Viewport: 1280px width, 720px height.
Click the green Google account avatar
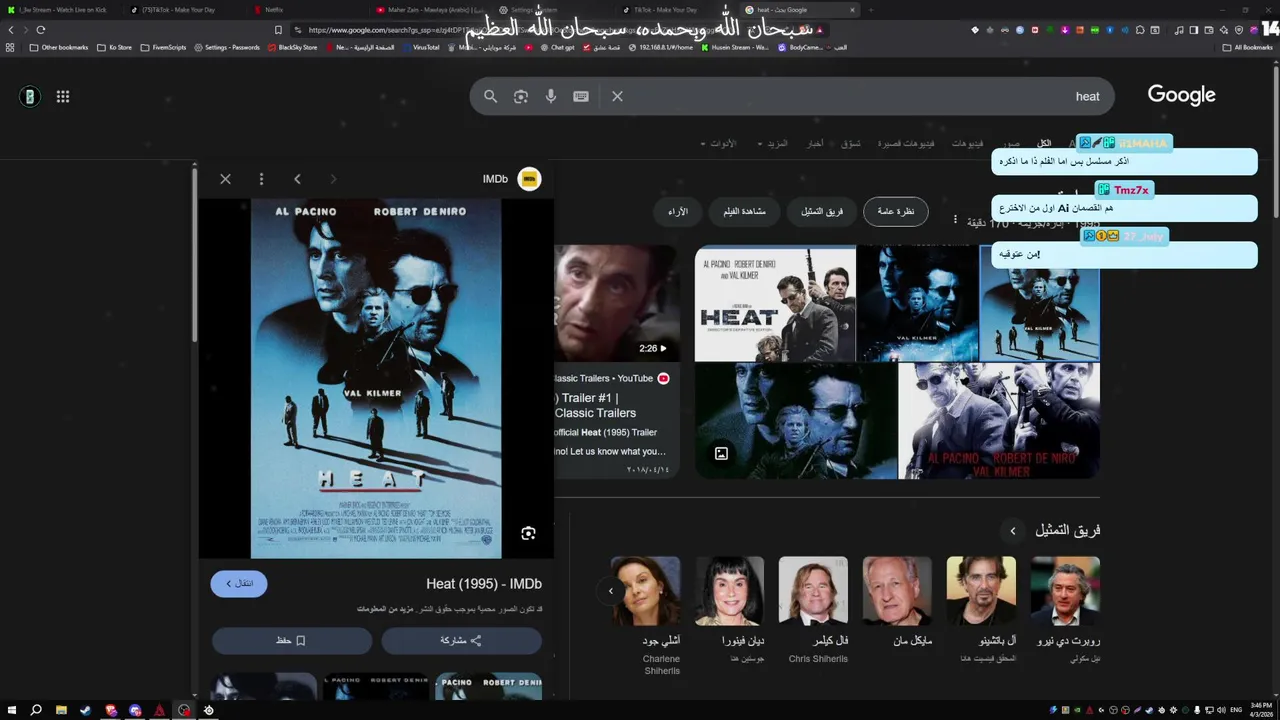coord(30,97)
